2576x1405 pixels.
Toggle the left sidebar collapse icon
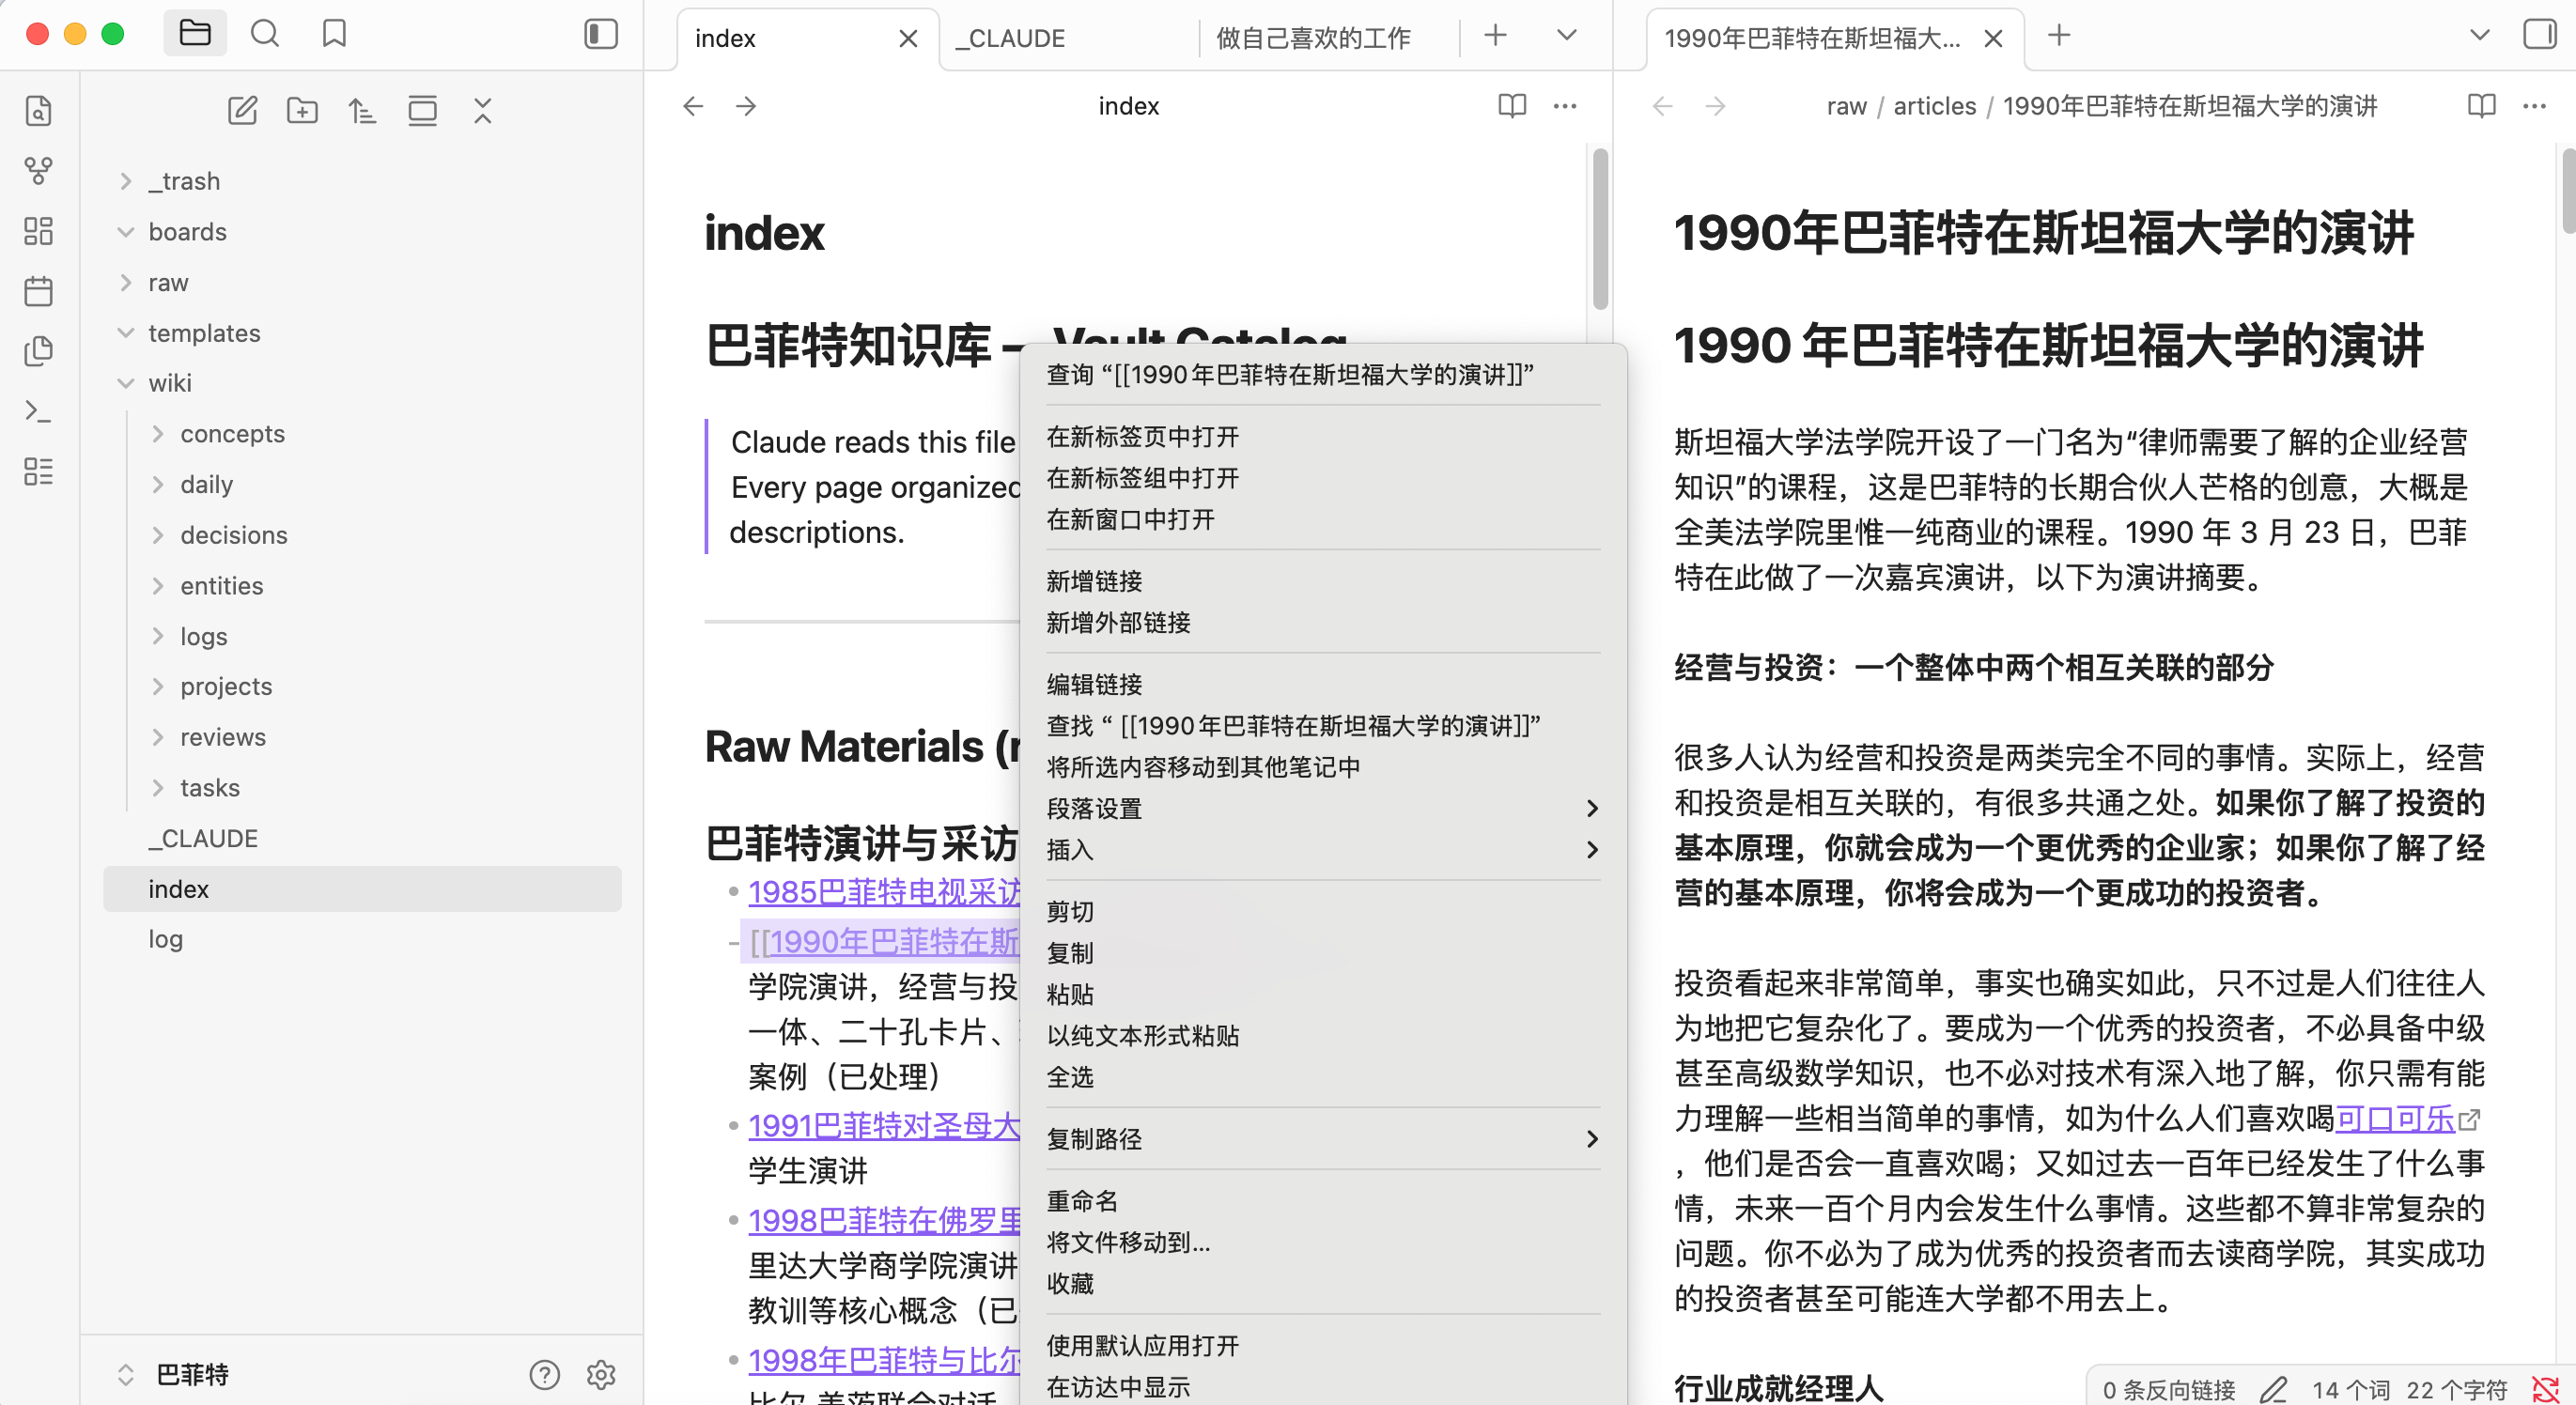click(601, 34)
